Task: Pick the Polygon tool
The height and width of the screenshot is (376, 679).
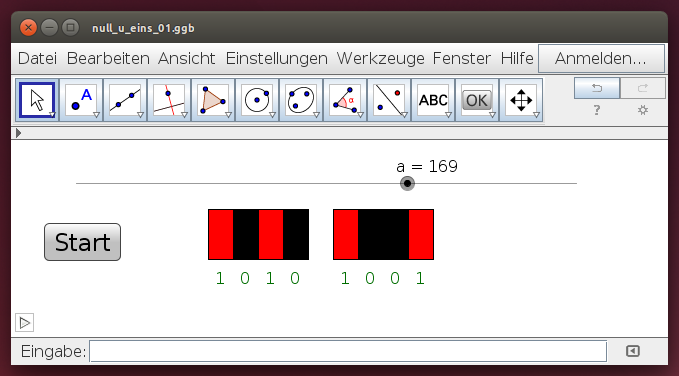Action: tap(213, 100)
